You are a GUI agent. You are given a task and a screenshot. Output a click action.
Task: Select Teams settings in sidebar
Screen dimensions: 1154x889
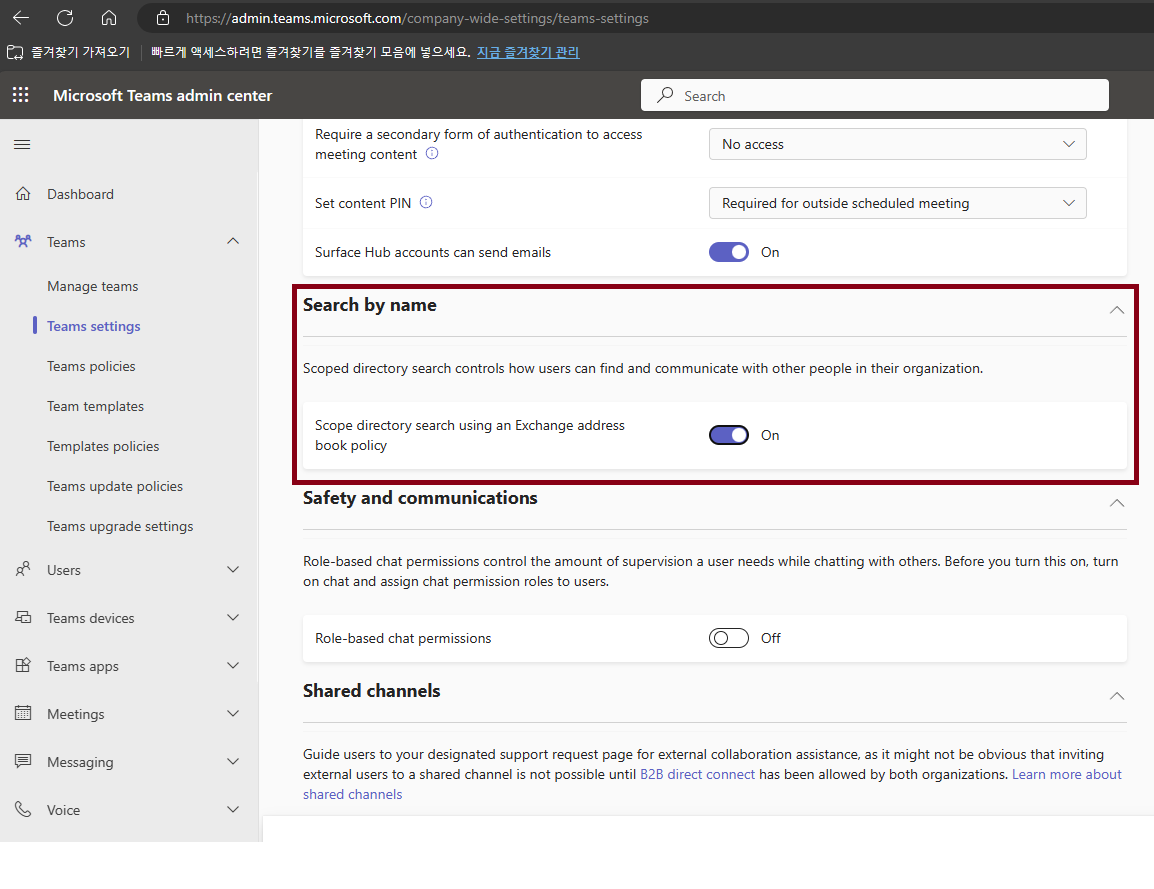[93, 326]
